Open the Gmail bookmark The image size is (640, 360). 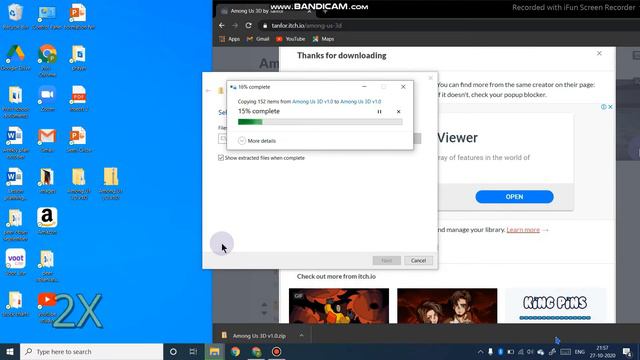coord(258,39)
